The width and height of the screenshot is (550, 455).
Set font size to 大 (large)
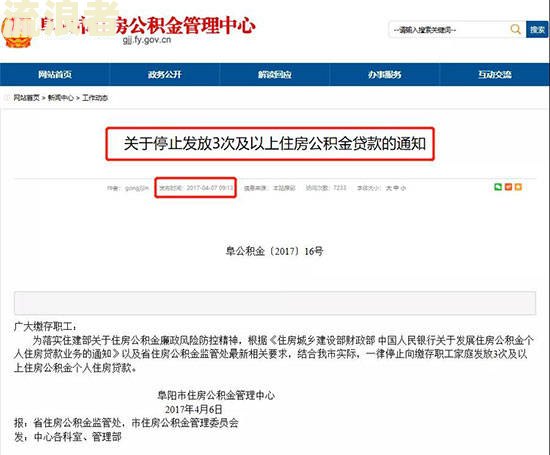[x=389, y=188]
